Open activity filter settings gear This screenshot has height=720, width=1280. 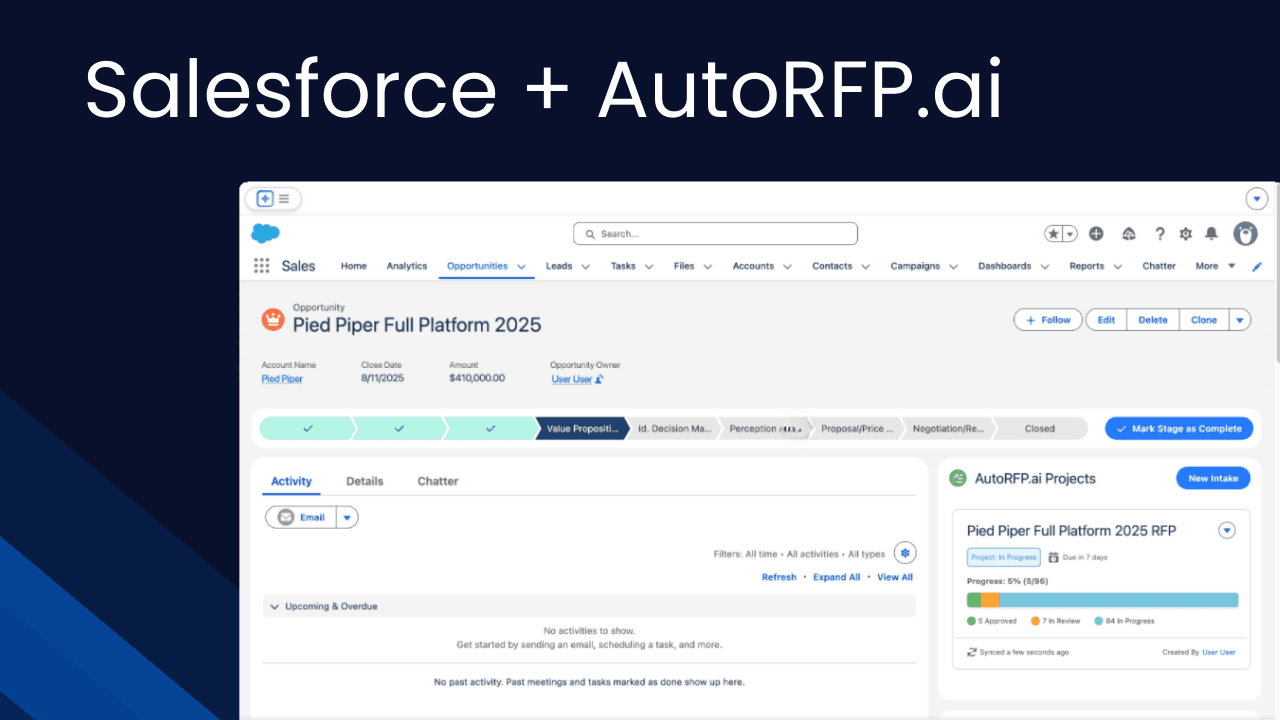(x=905, y=553)
